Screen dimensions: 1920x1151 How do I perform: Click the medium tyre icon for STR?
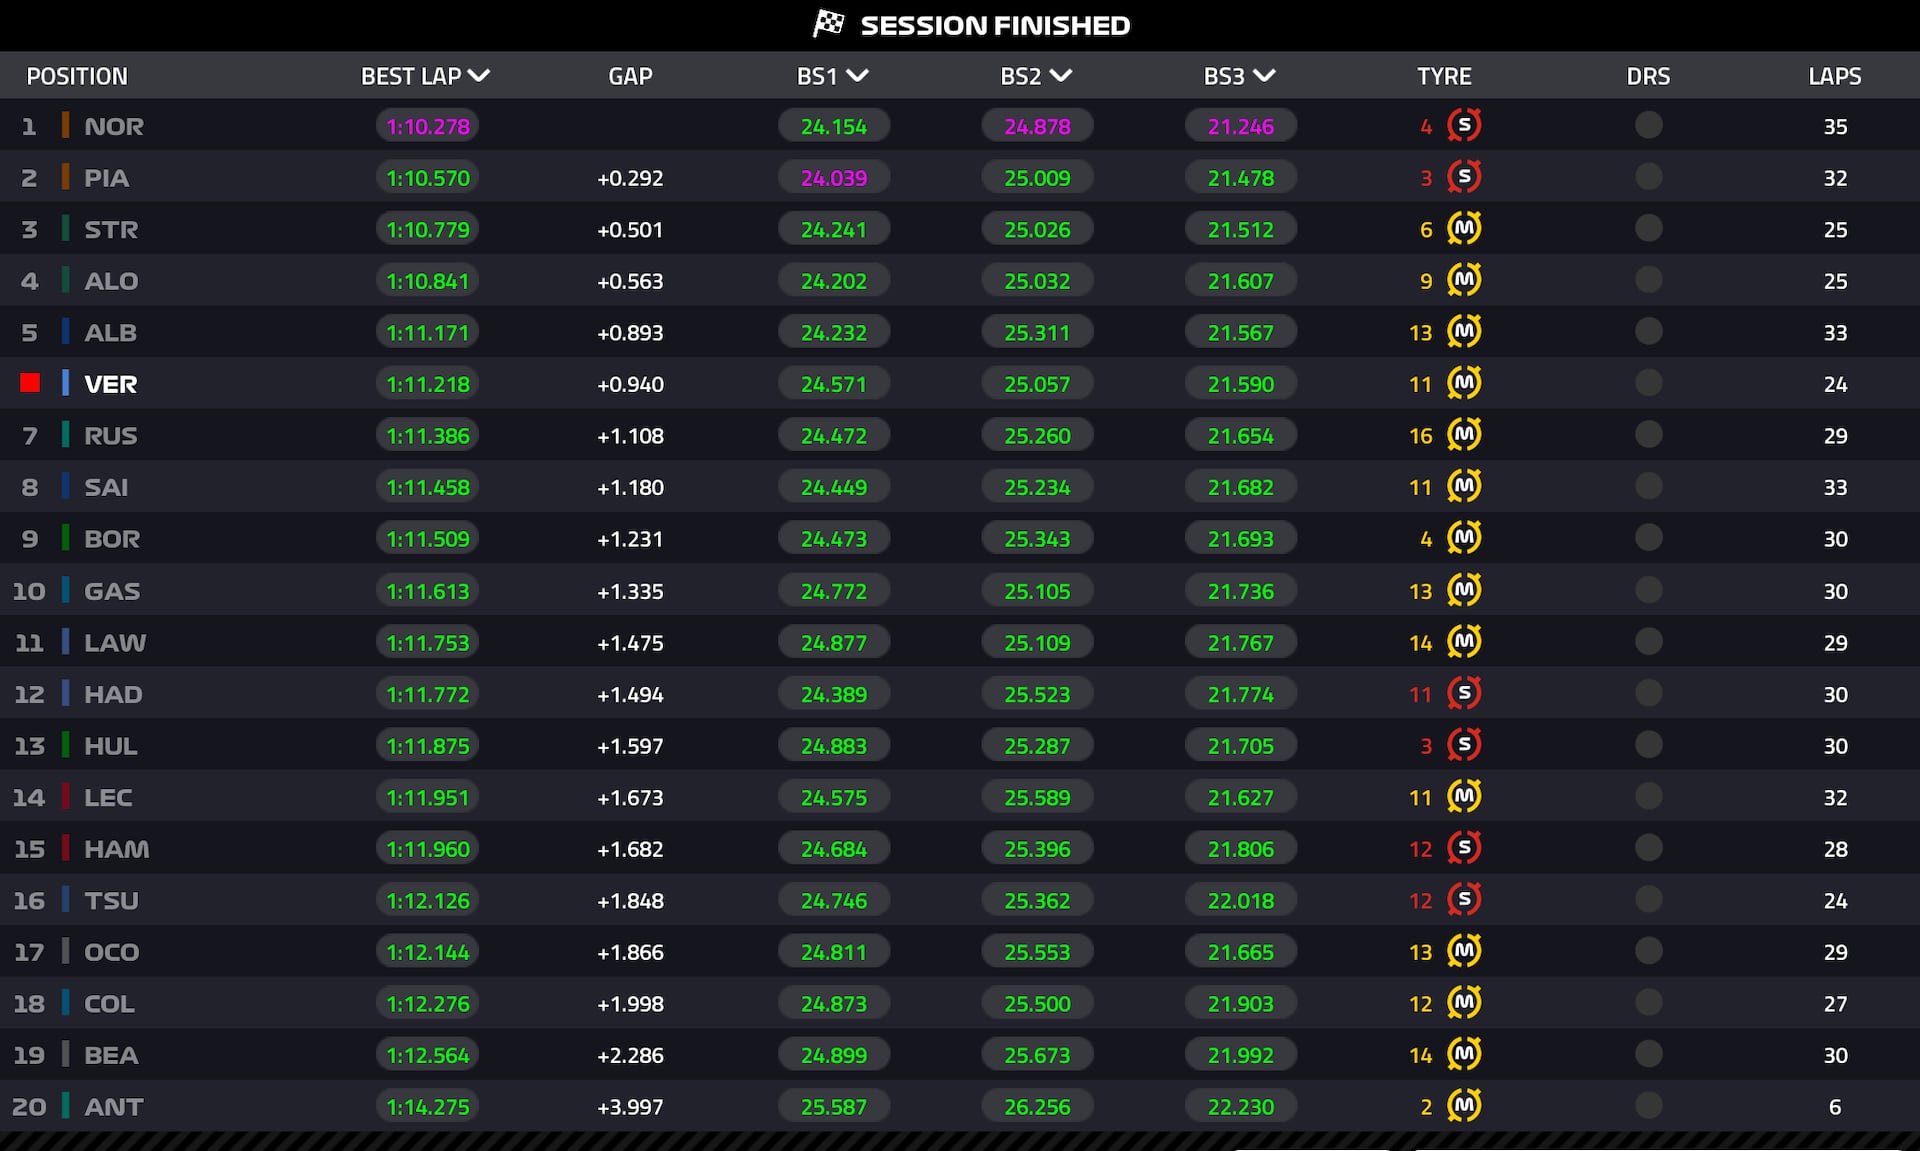click(x=1464, y=229)
